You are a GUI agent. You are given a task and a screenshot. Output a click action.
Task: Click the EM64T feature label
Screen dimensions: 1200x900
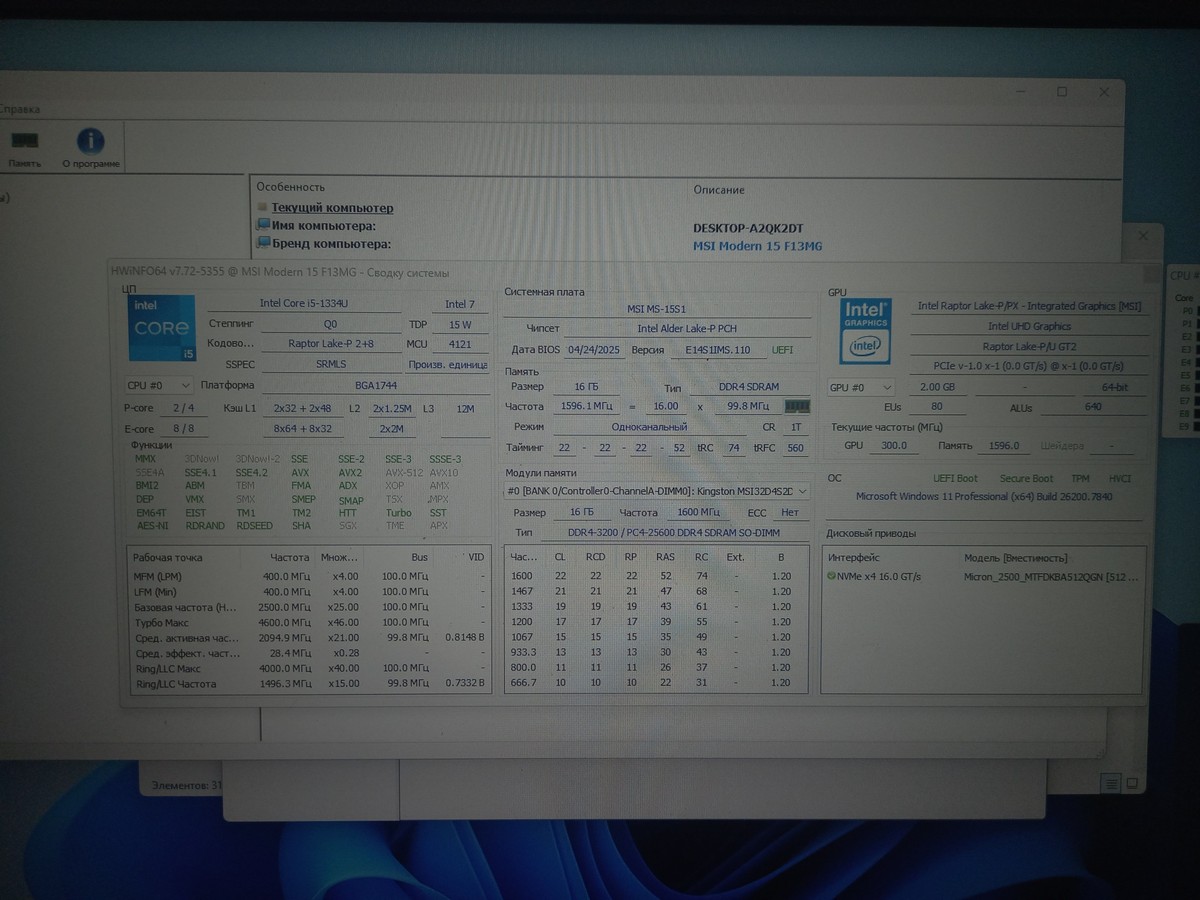[150, 513]
